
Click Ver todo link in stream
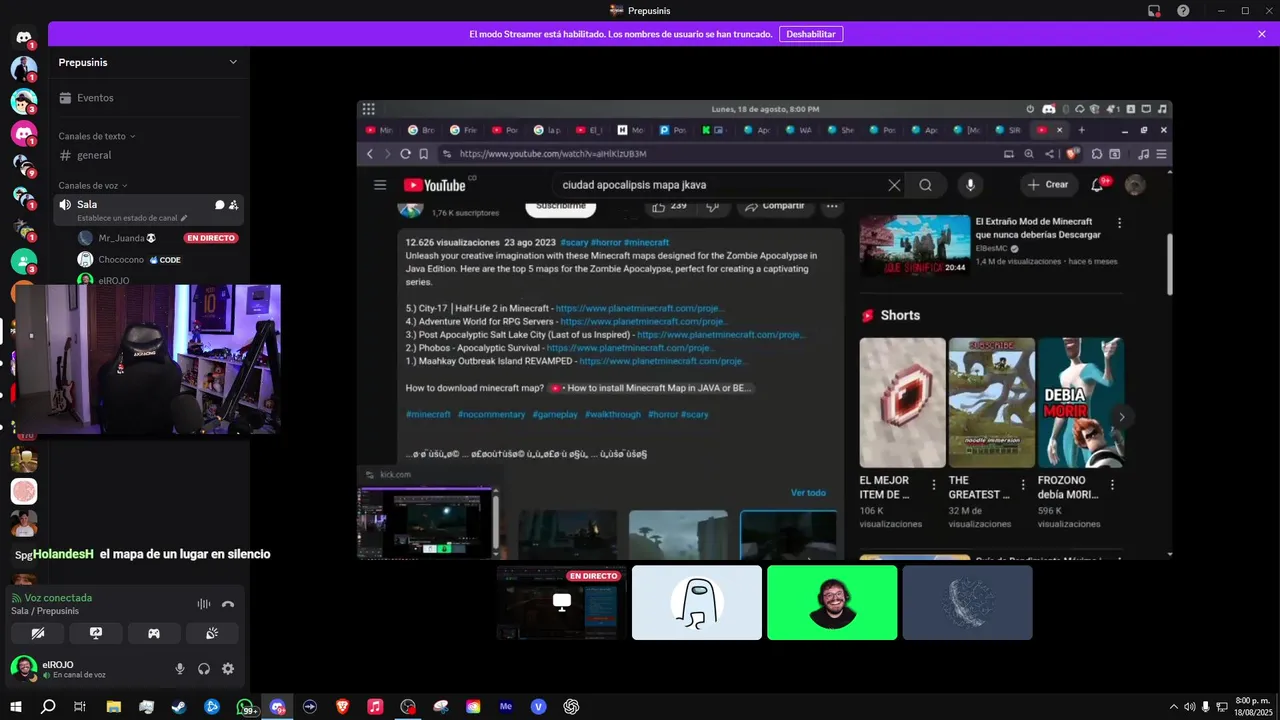(x=808, y=493)
